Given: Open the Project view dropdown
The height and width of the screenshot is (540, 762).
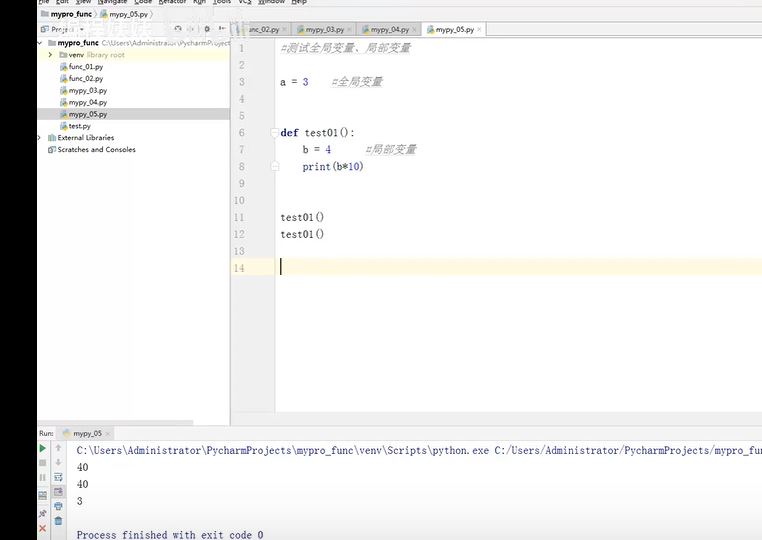Looking at the screenshot, I should click(82, 30).
